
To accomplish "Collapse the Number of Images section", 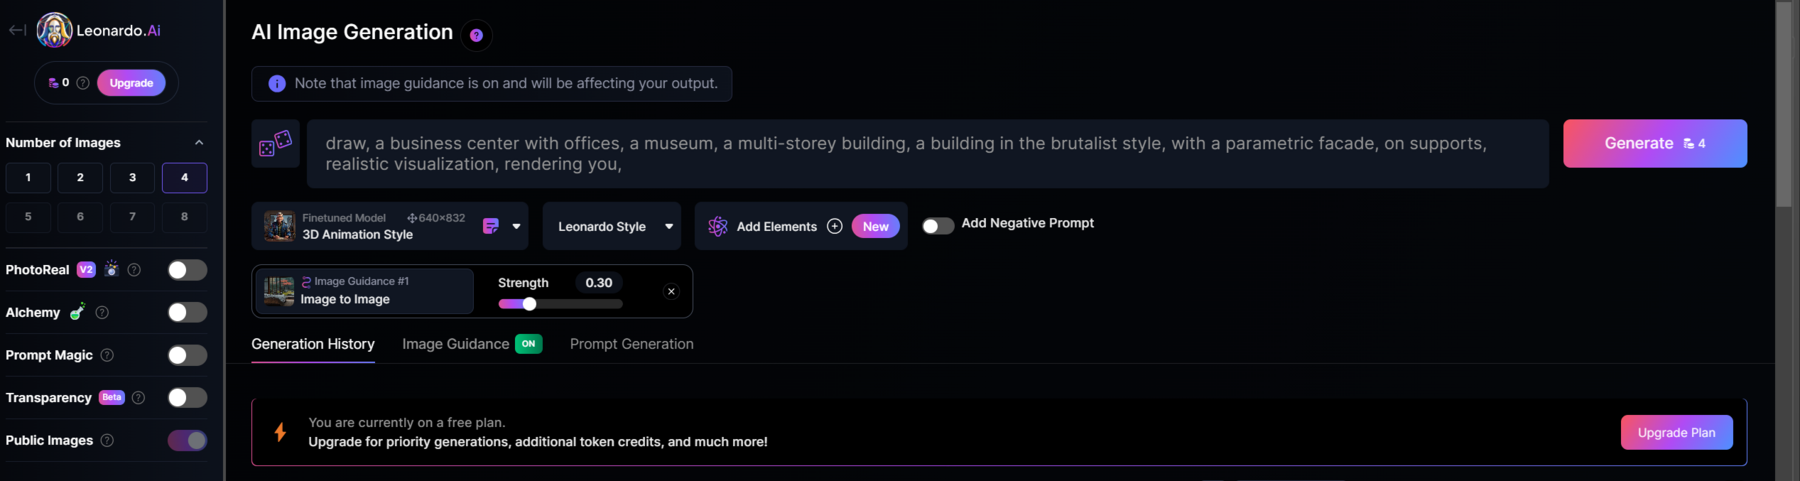I will pyautogui.click(x=198, y=143).
